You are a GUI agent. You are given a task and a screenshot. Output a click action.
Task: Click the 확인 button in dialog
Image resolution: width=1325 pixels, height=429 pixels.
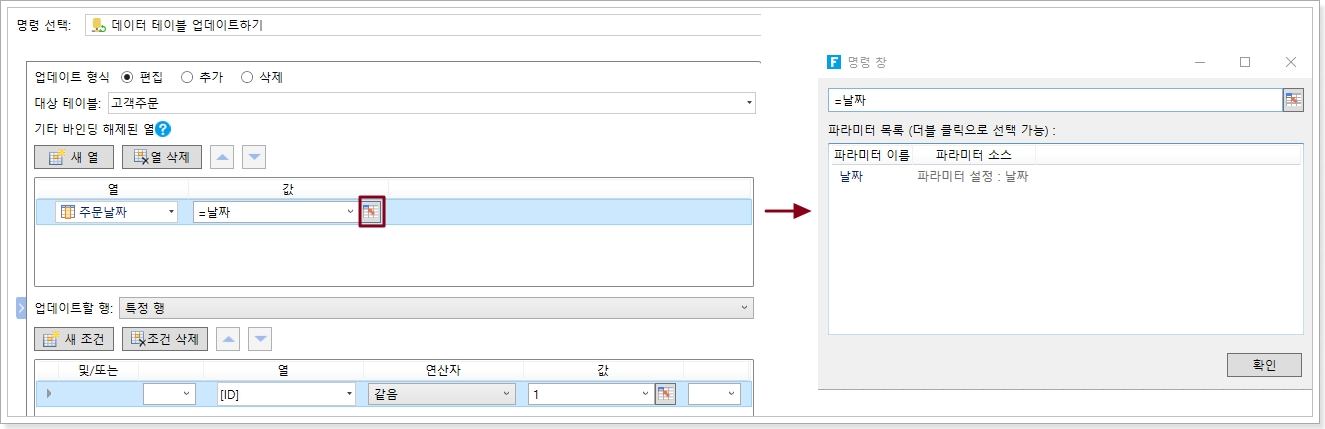[1264, 365]
